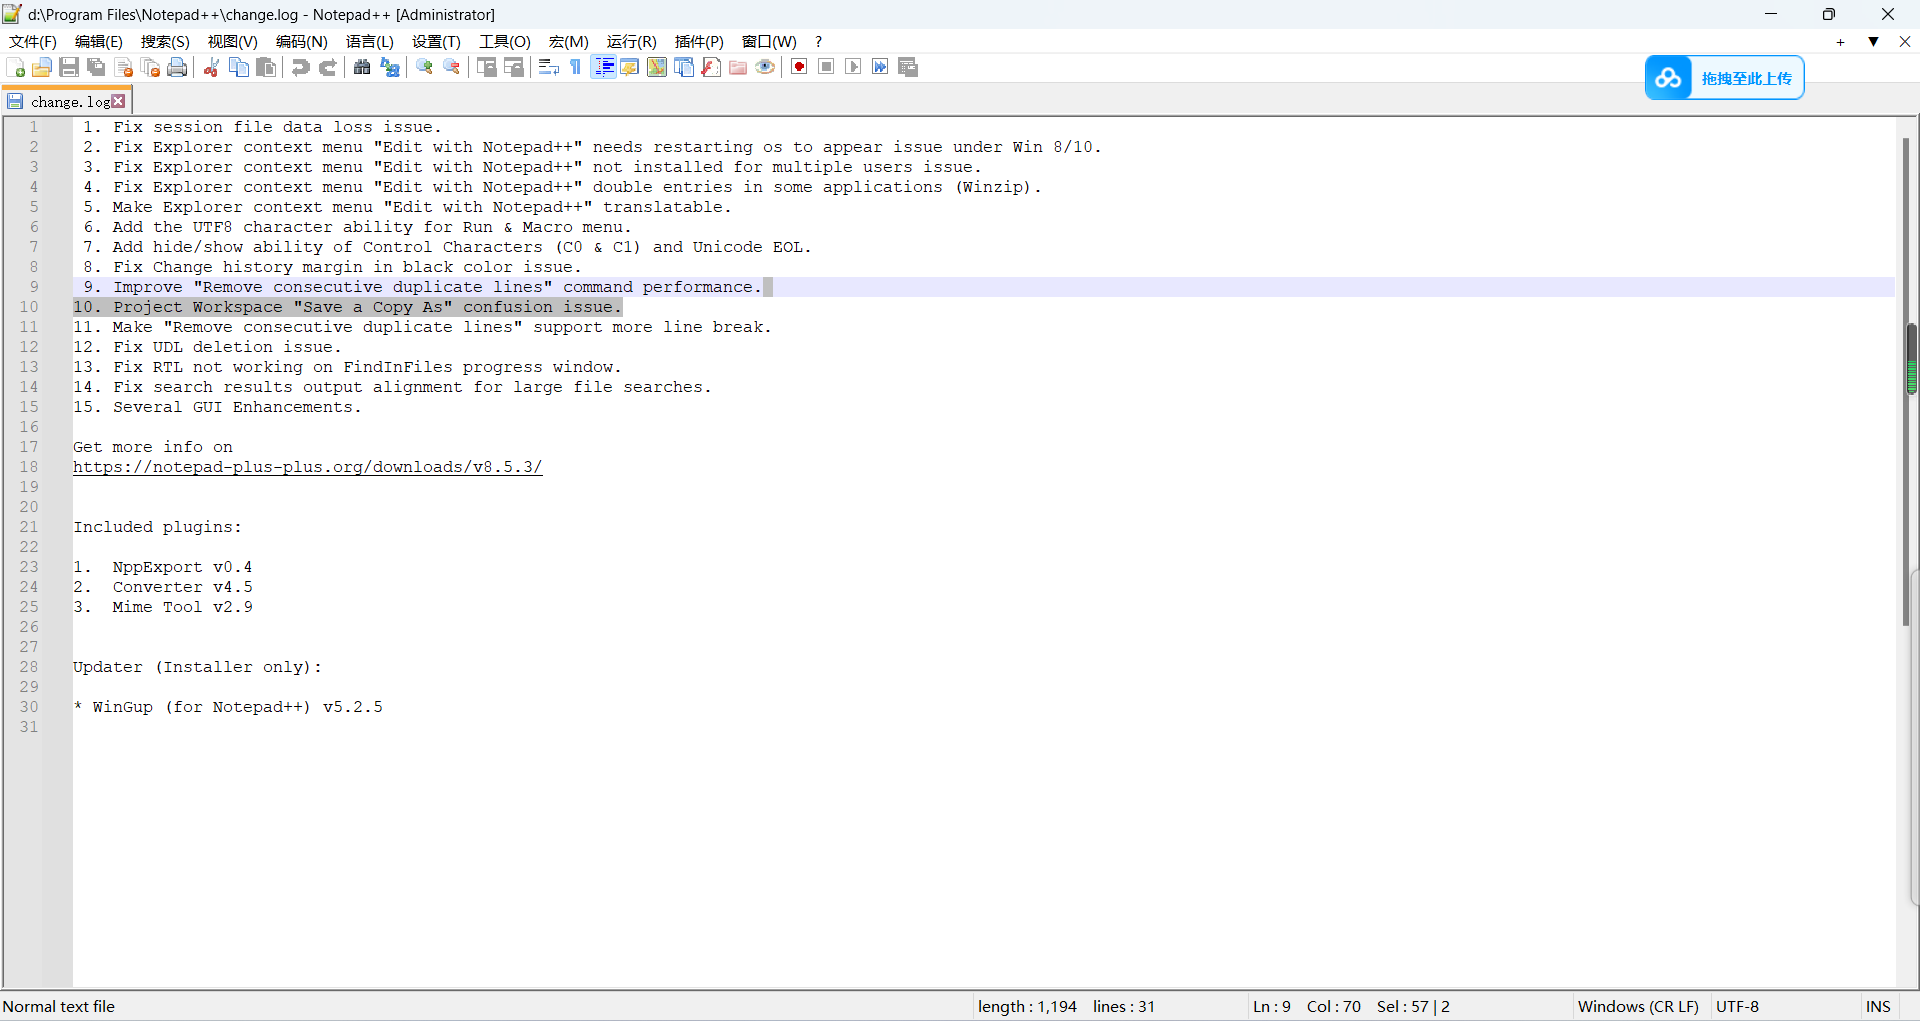Click the Print icon in toolbar
Viewport: 1920px width, 1021px height.
coord(178,67)
